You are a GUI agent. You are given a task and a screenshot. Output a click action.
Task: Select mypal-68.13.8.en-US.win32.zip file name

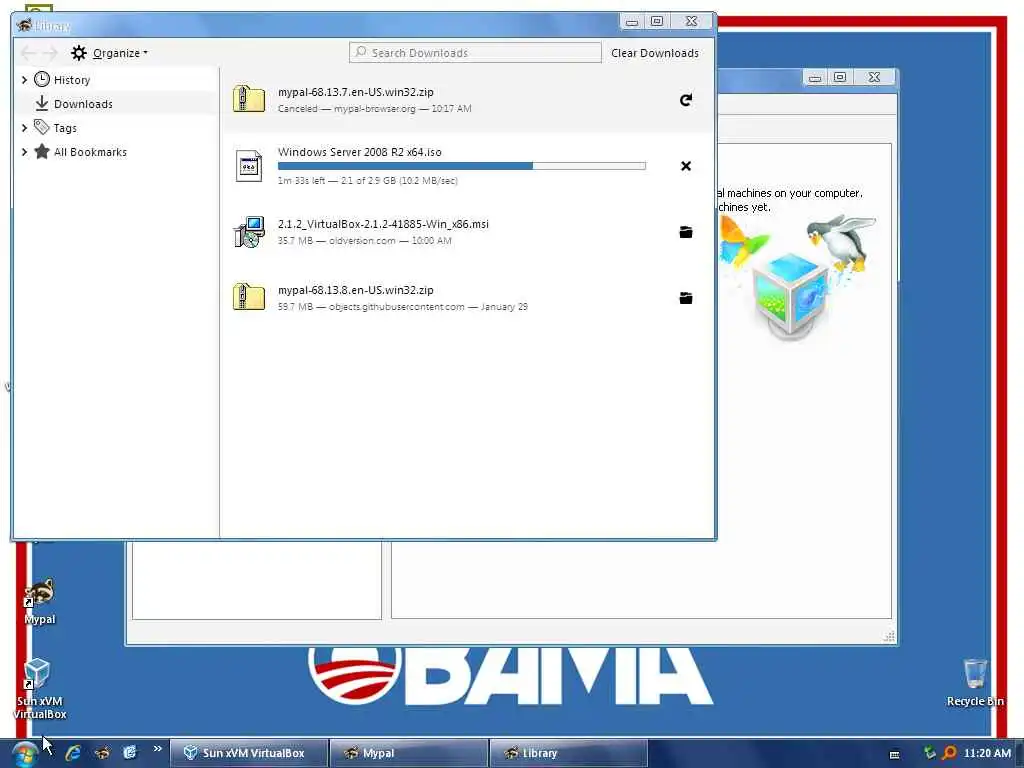point(356,290)
